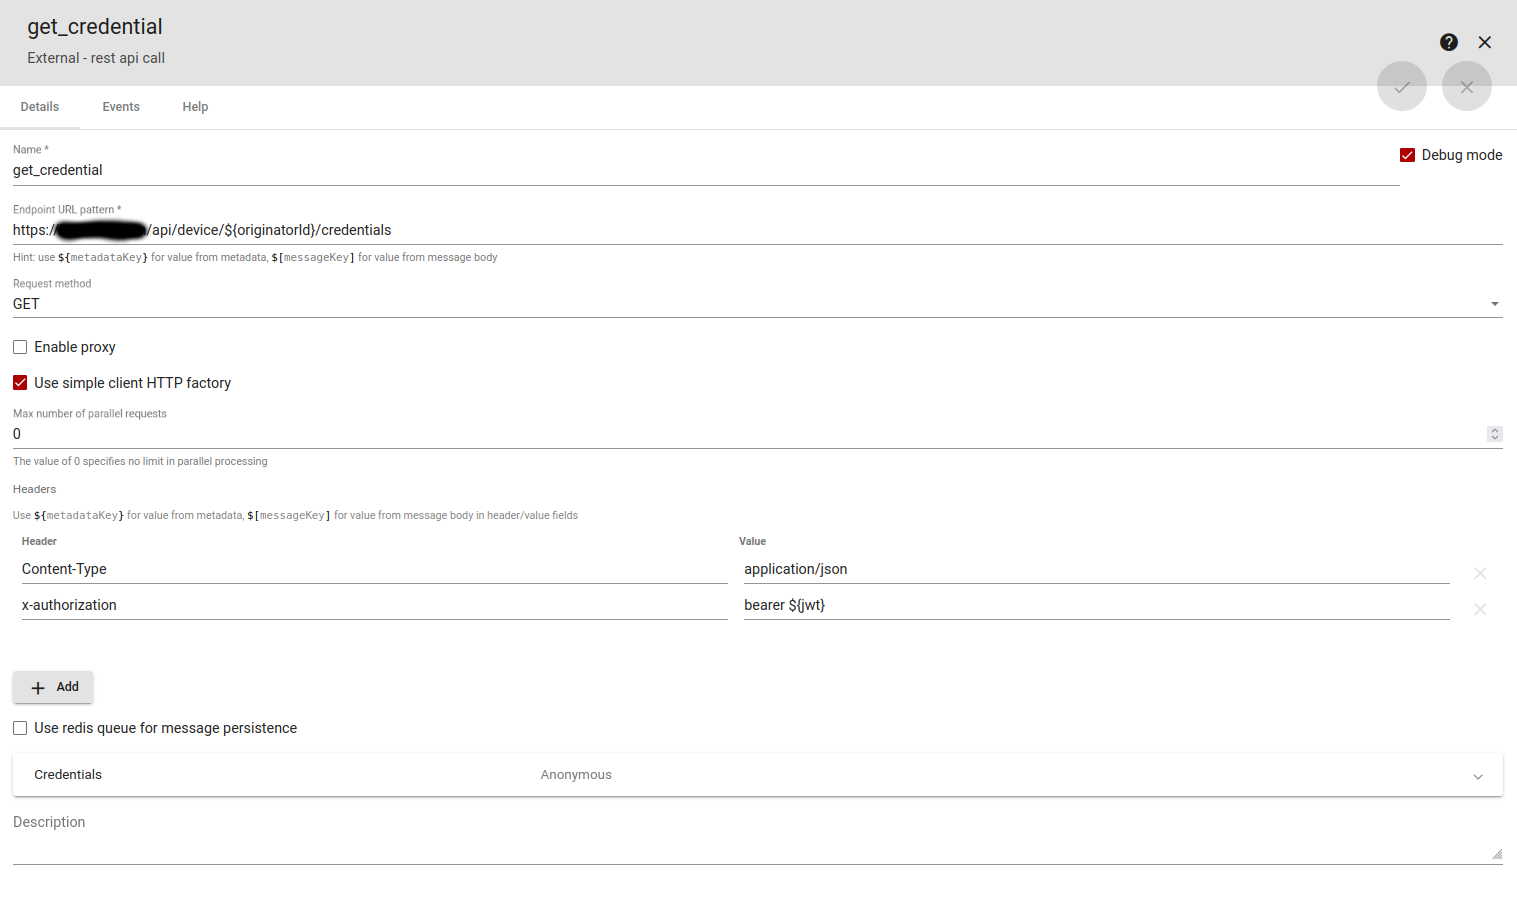Remove the Content-Type header row
Image resolution: width=1517 pixels, height=897 pixels.
coord(1480,573)
